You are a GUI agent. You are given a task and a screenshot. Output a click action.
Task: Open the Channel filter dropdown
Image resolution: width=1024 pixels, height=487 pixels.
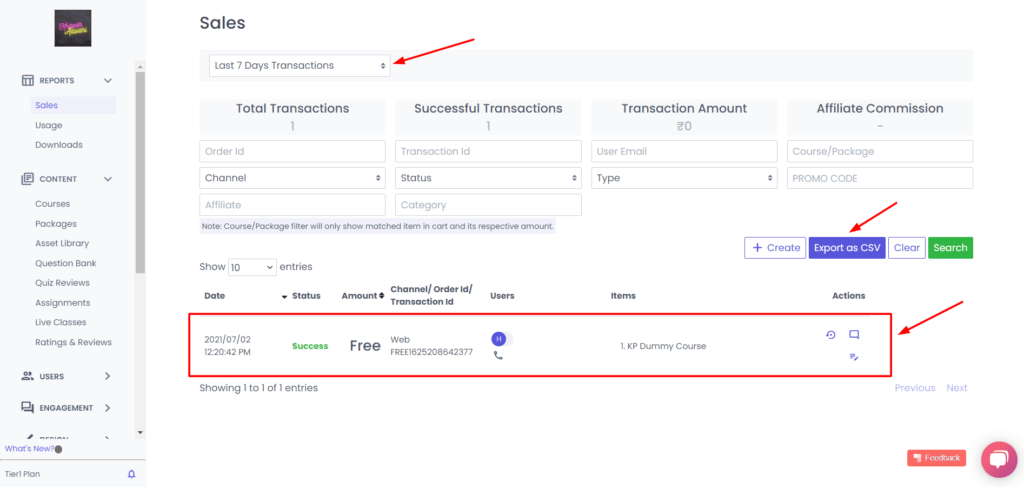pos(292,178)
